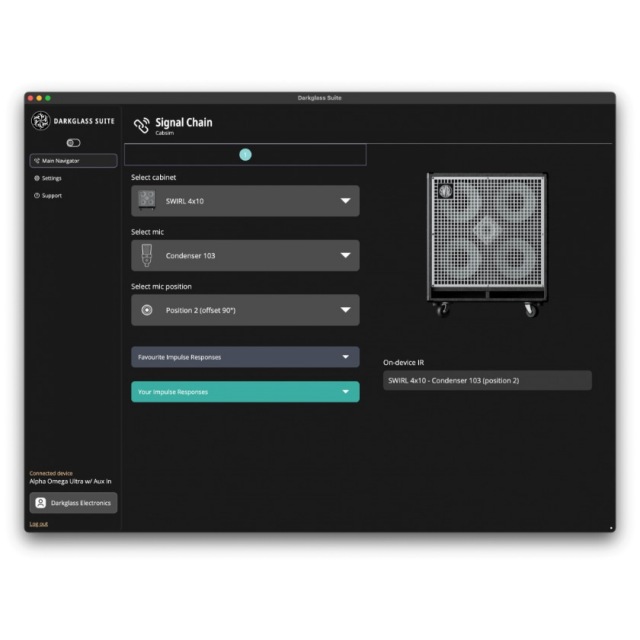The image size is (640, 640).
Task: Click the arrow on the cabinet dropdown
Action: click(x=346, y=201)
